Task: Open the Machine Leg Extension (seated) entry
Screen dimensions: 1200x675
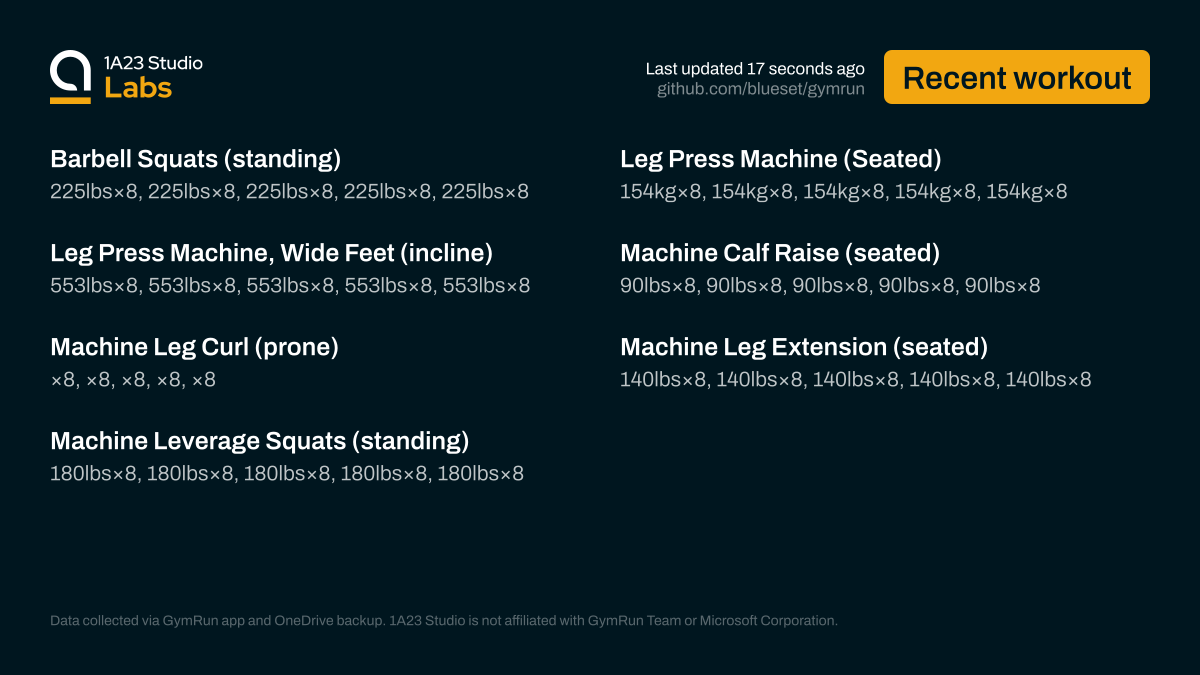Action: (803, 347)
